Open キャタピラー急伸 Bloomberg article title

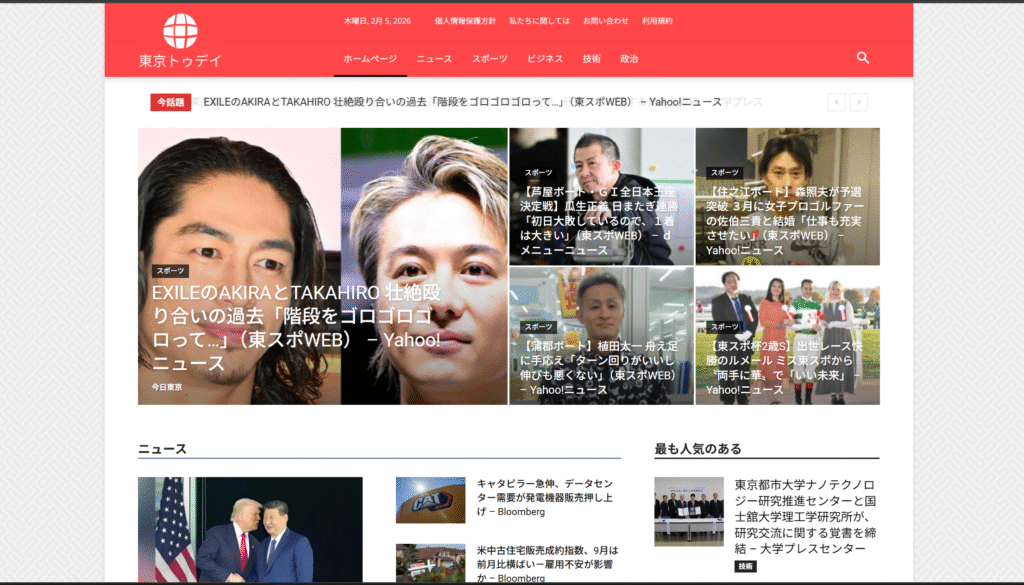545,498
